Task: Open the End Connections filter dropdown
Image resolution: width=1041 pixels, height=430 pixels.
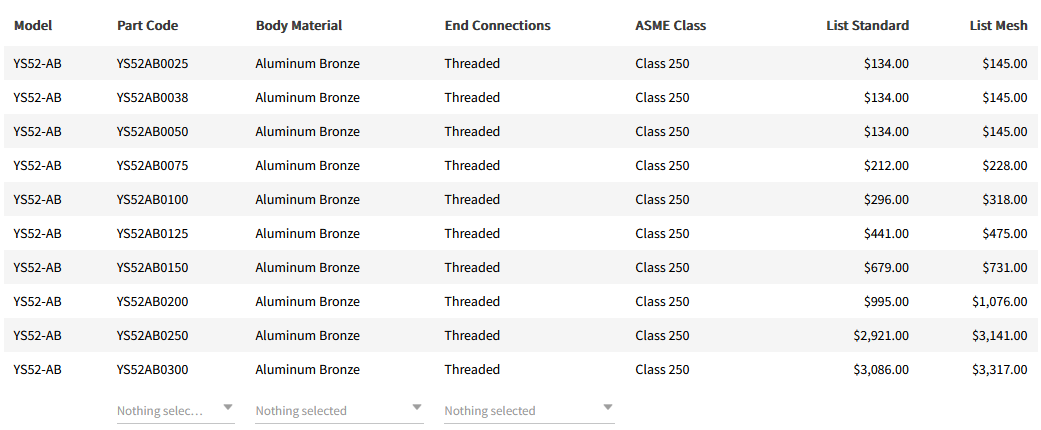Action: (x=529, y=410)
